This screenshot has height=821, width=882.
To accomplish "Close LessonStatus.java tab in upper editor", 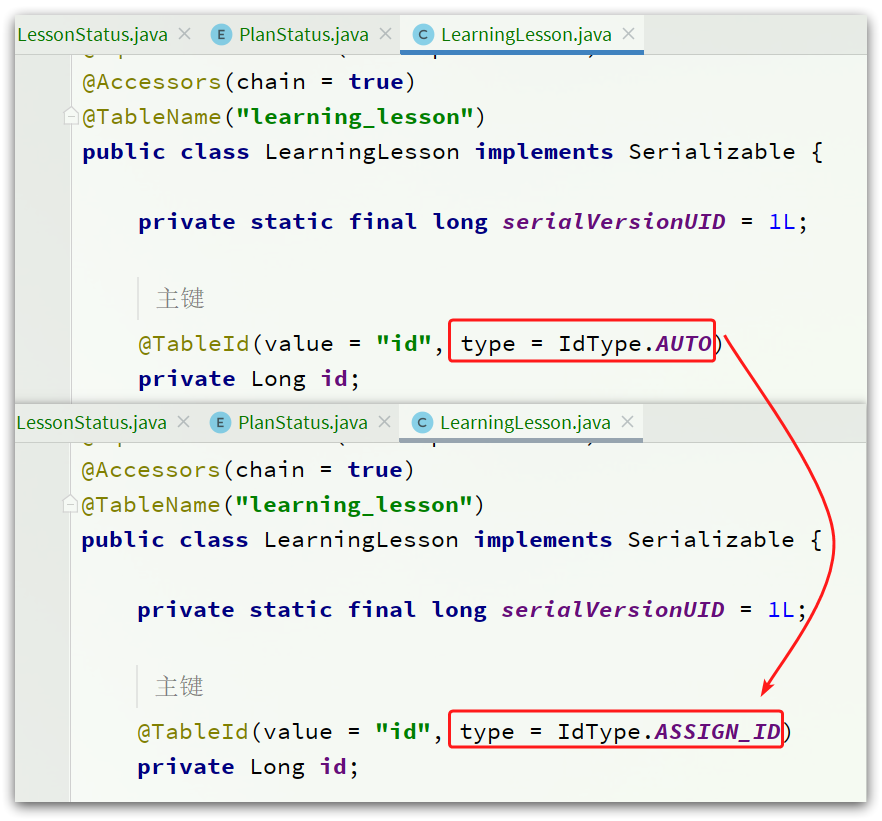I will click(184, 34).
